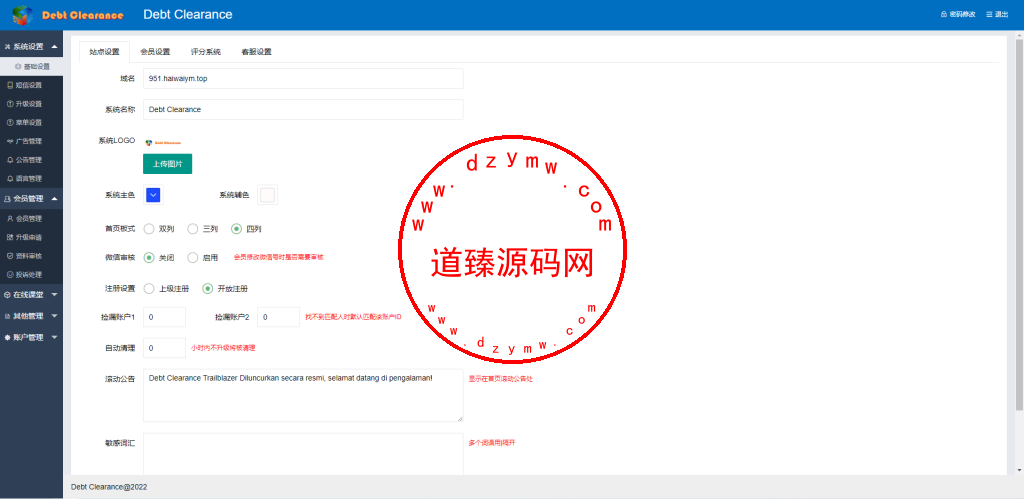Expand the 账户管理 sidebar group
The image size is (1024, 499).
[x=31, y=338]
